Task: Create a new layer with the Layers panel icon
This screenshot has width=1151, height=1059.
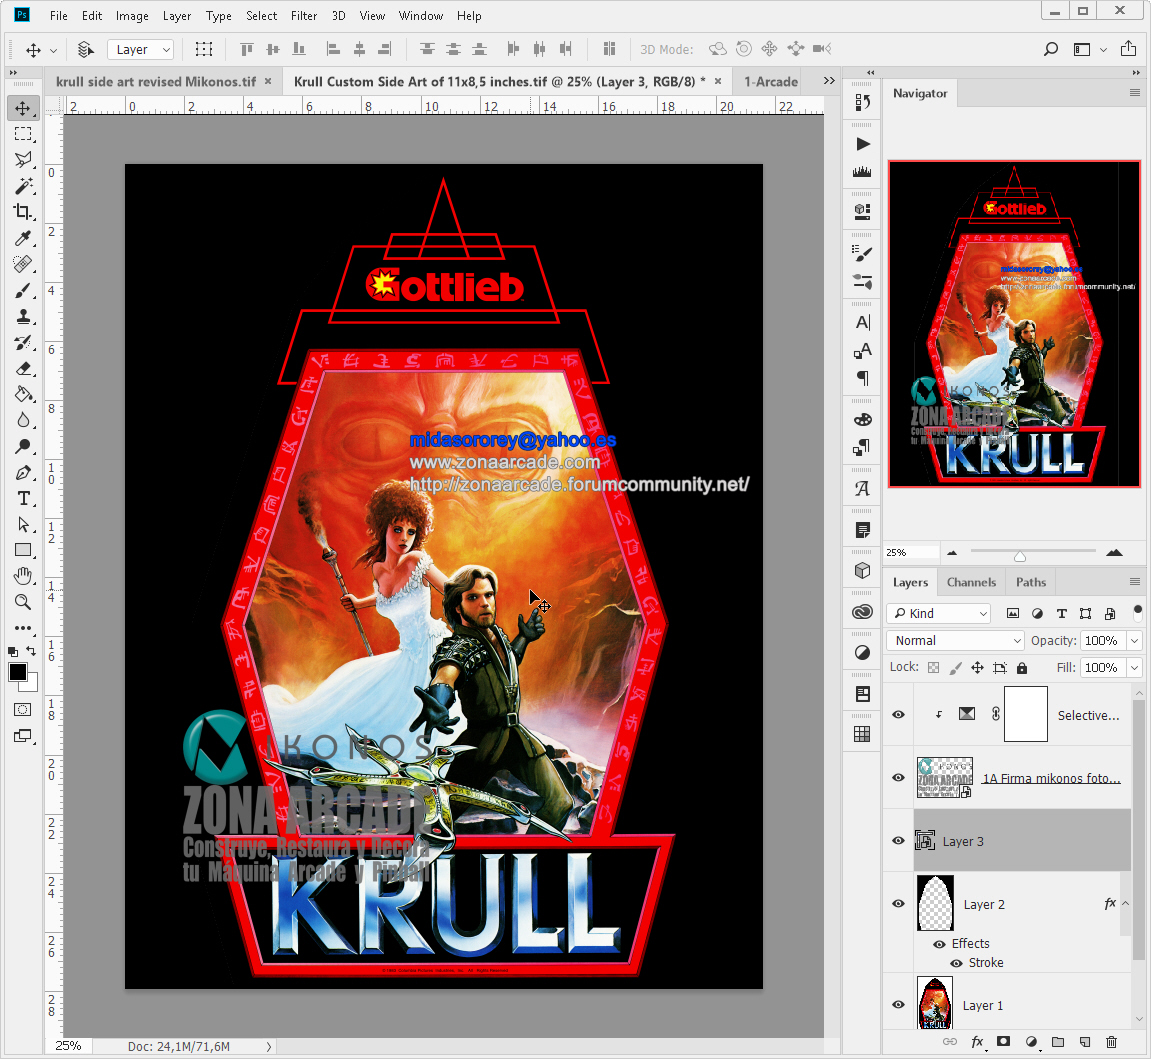Action: point(1085,1042)
